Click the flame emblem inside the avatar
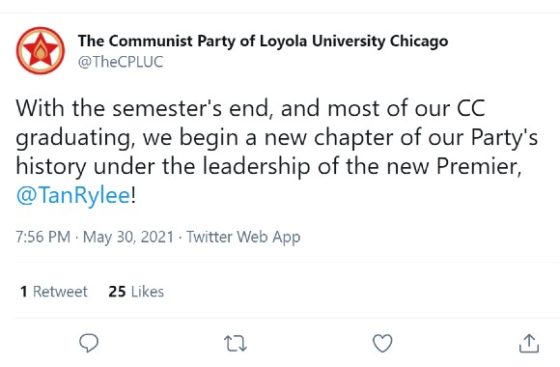 (x=40, y=52)
